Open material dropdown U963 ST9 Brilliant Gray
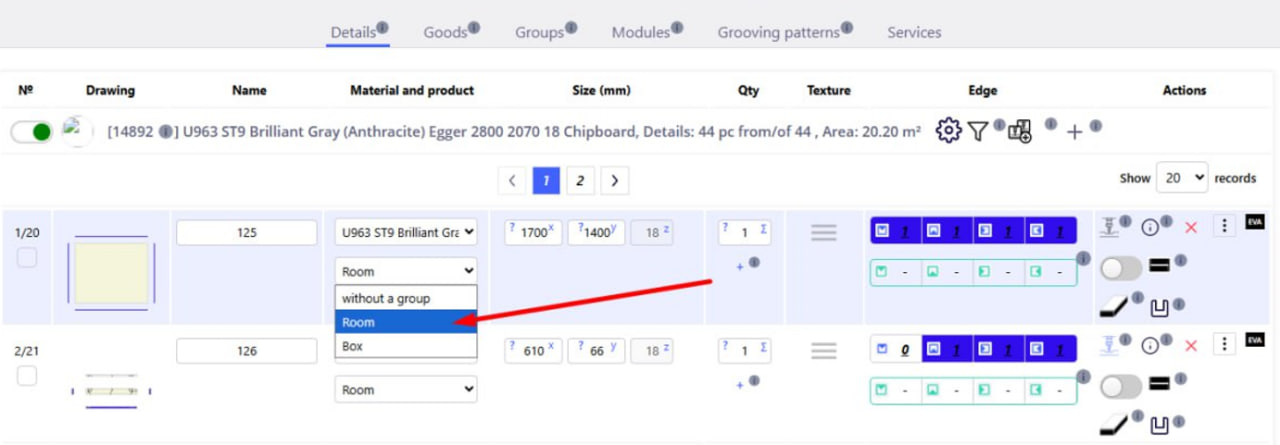 (x=406, y=233)
